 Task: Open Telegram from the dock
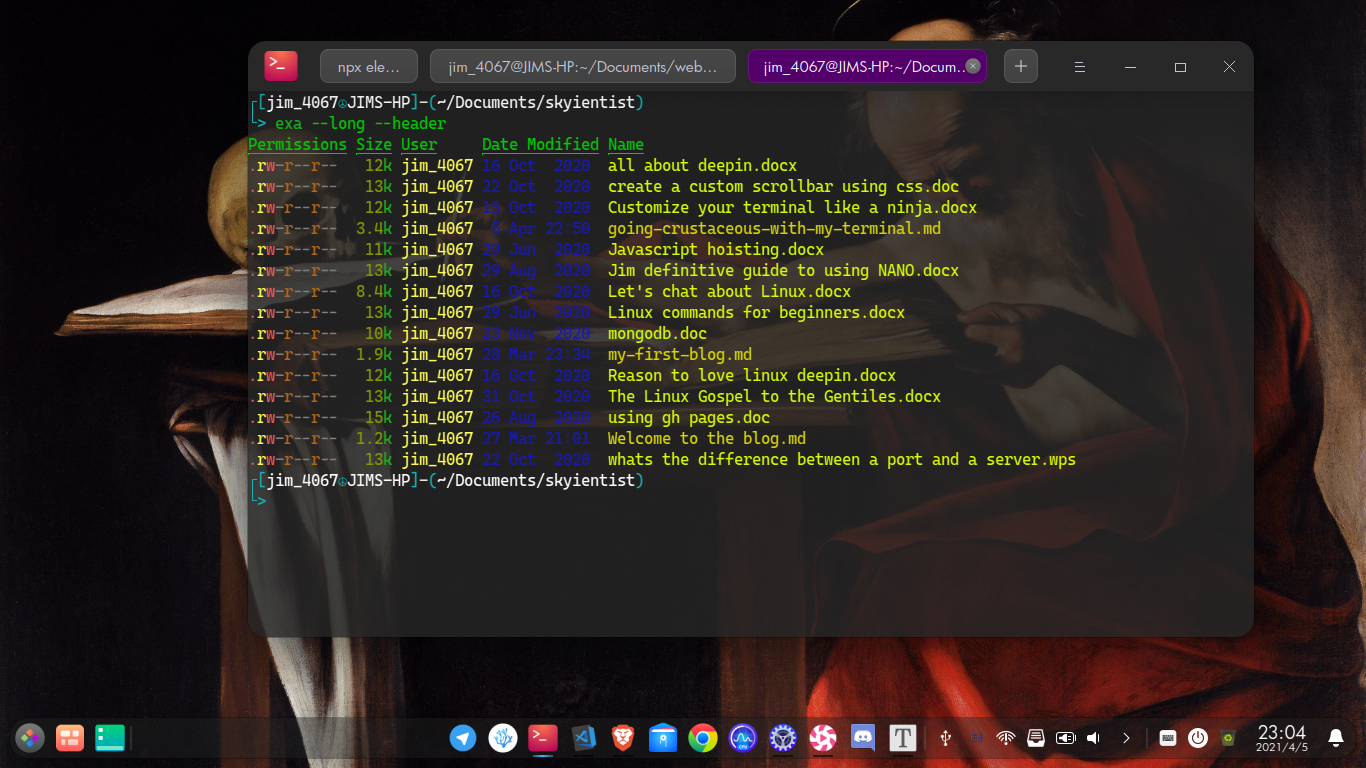coord(463,738)
